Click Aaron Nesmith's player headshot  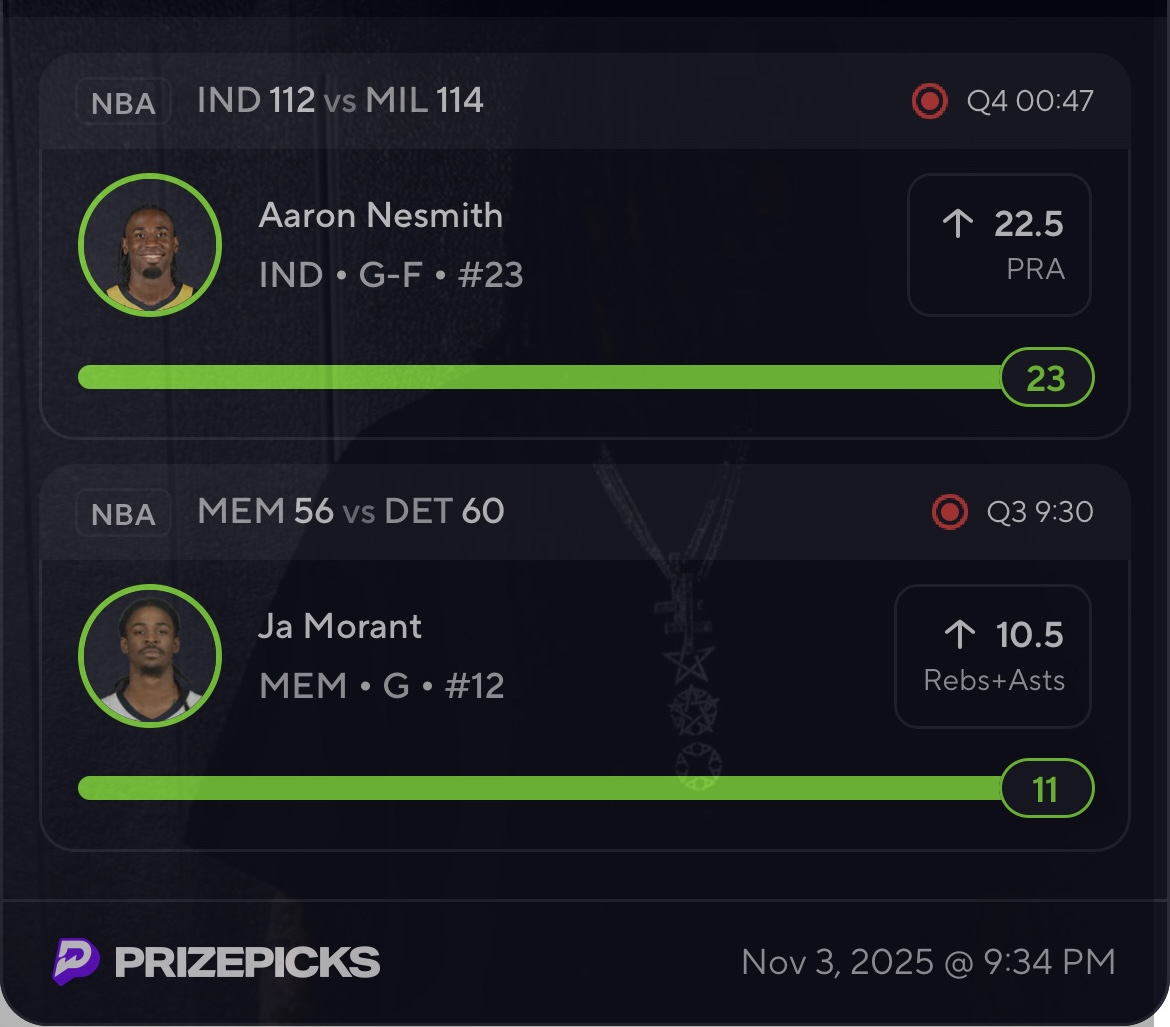click(x=150, y=245)
